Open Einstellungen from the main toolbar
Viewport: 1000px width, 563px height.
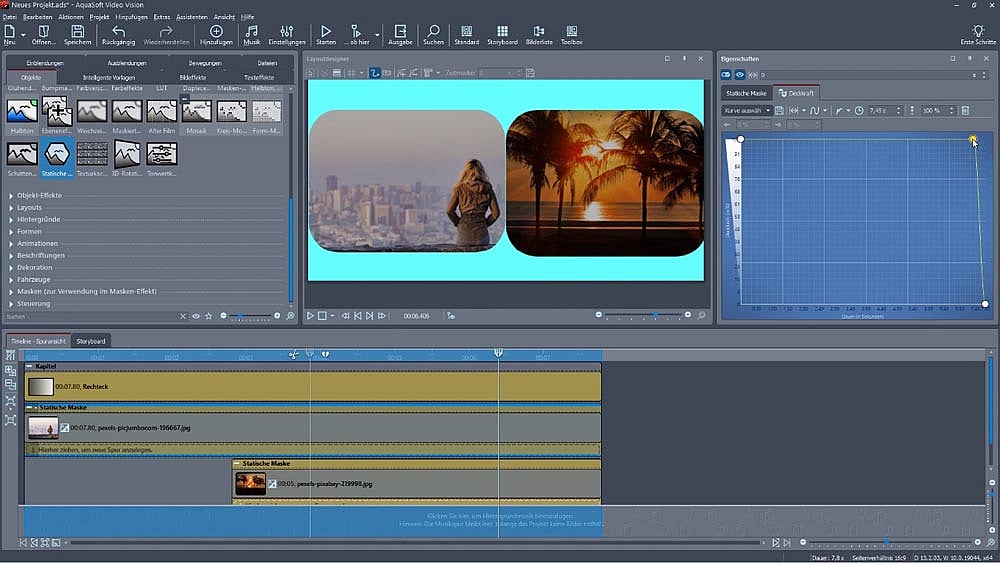point(287,32)
